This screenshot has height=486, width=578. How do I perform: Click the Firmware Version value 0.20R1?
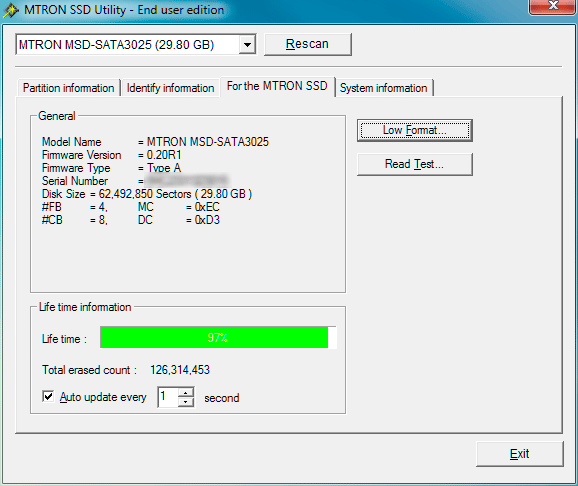pyautogui.click(x=164, y=155)
